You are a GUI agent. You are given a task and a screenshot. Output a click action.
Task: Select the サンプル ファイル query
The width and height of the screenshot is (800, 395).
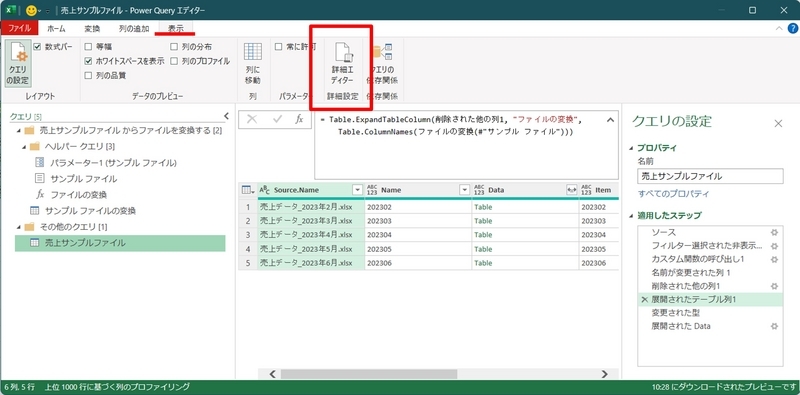pos(84,179)
